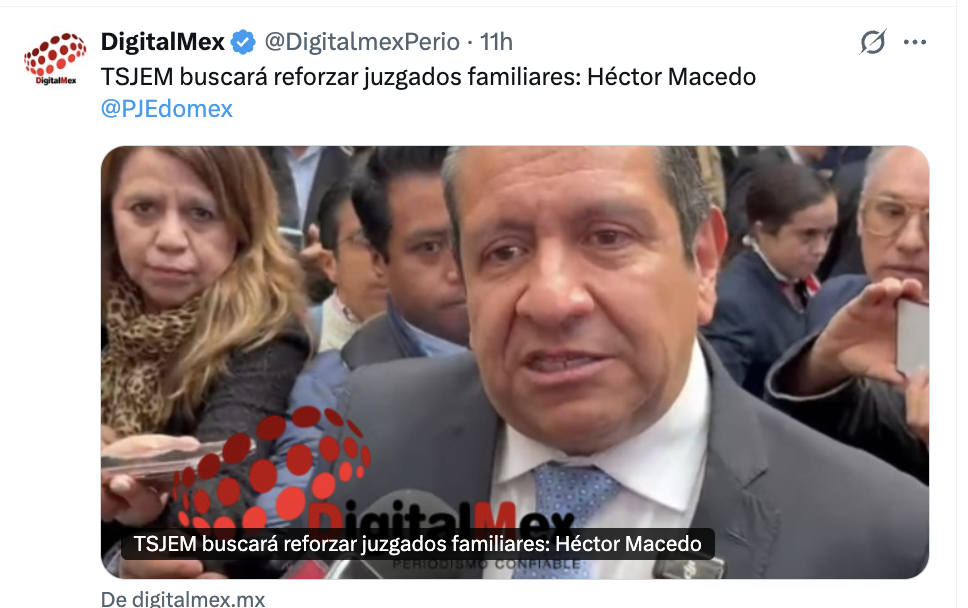Click the video caption bar with Héctor Macedo

point(417,544)
